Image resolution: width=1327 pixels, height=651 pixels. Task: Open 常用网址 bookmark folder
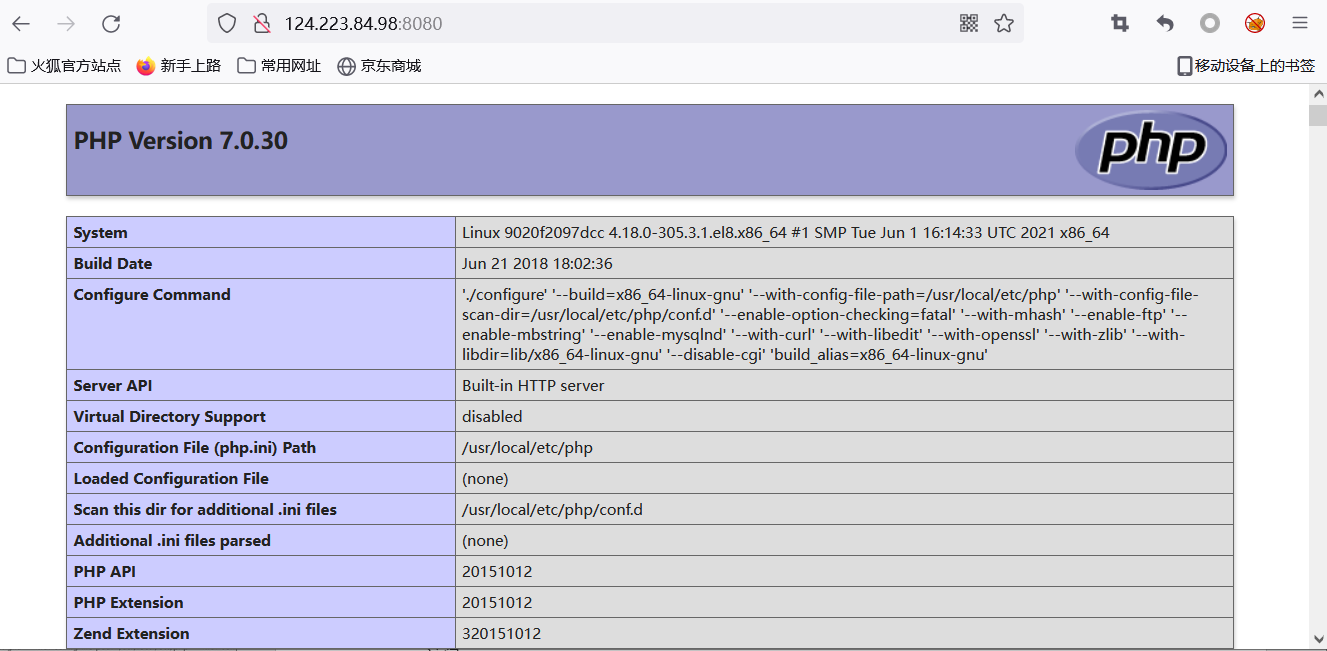pyautogui.click(x=279, y=66)
